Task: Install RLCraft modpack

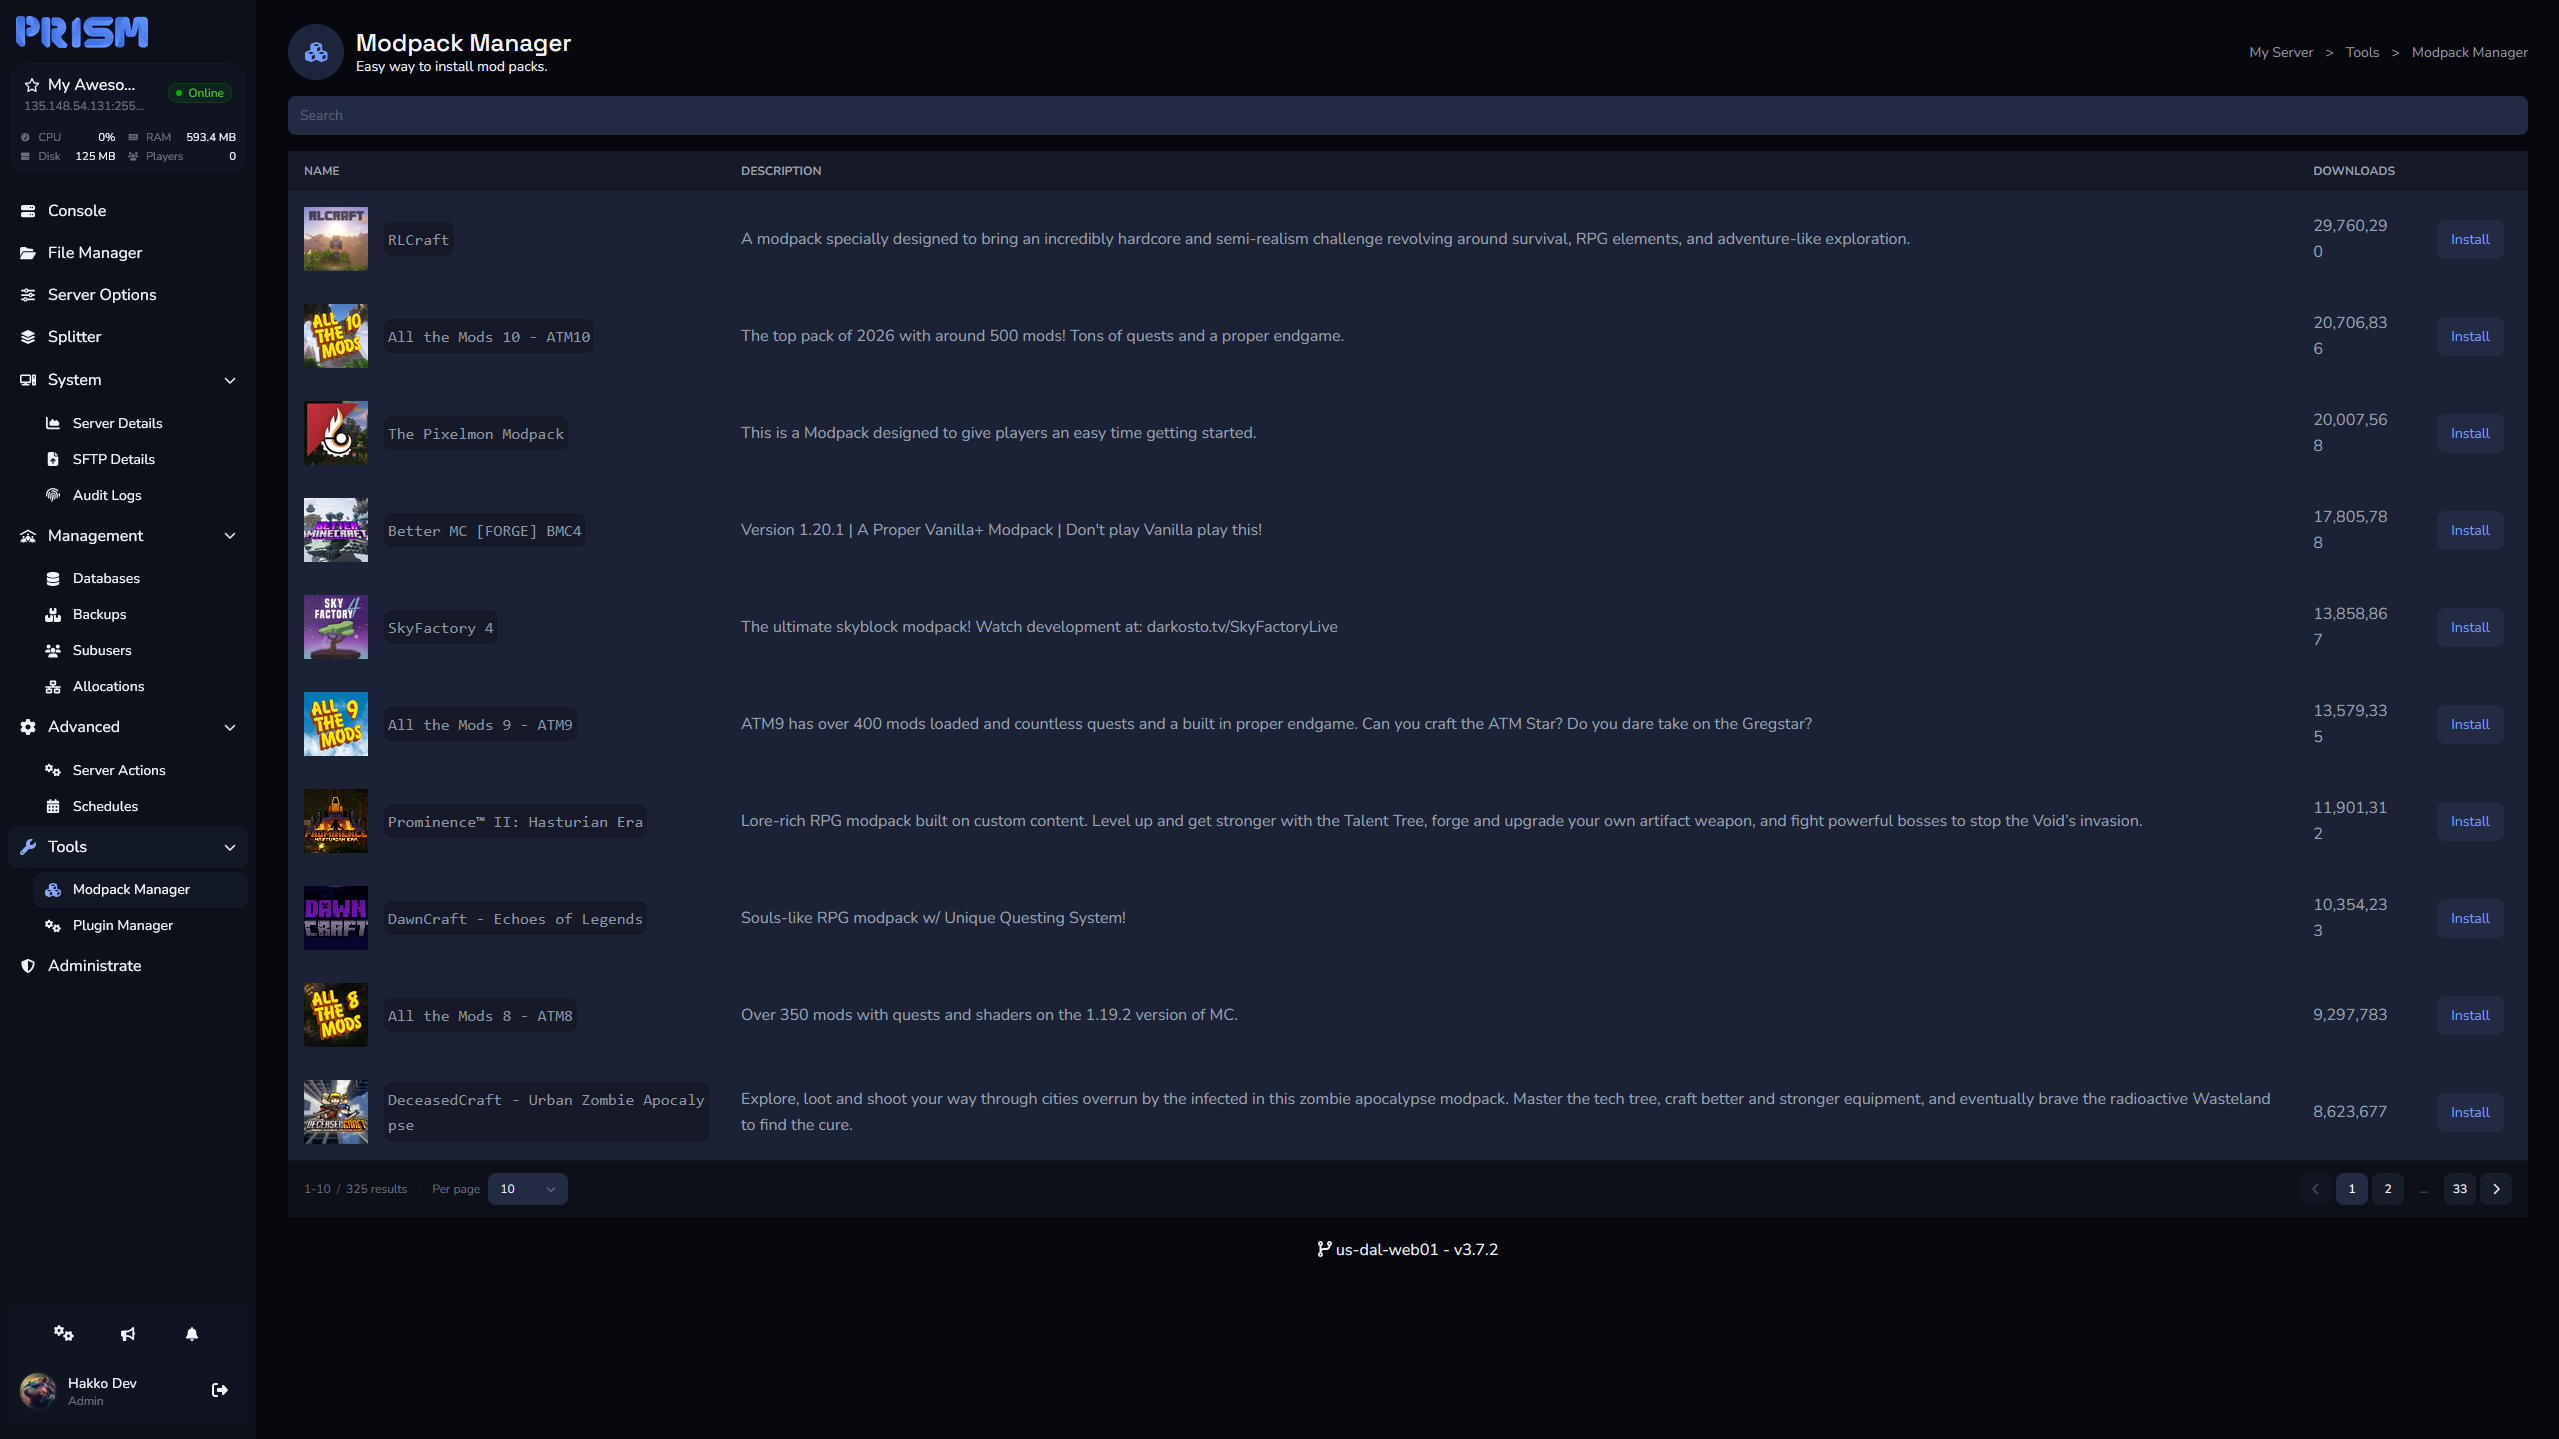Action: 2469,239
